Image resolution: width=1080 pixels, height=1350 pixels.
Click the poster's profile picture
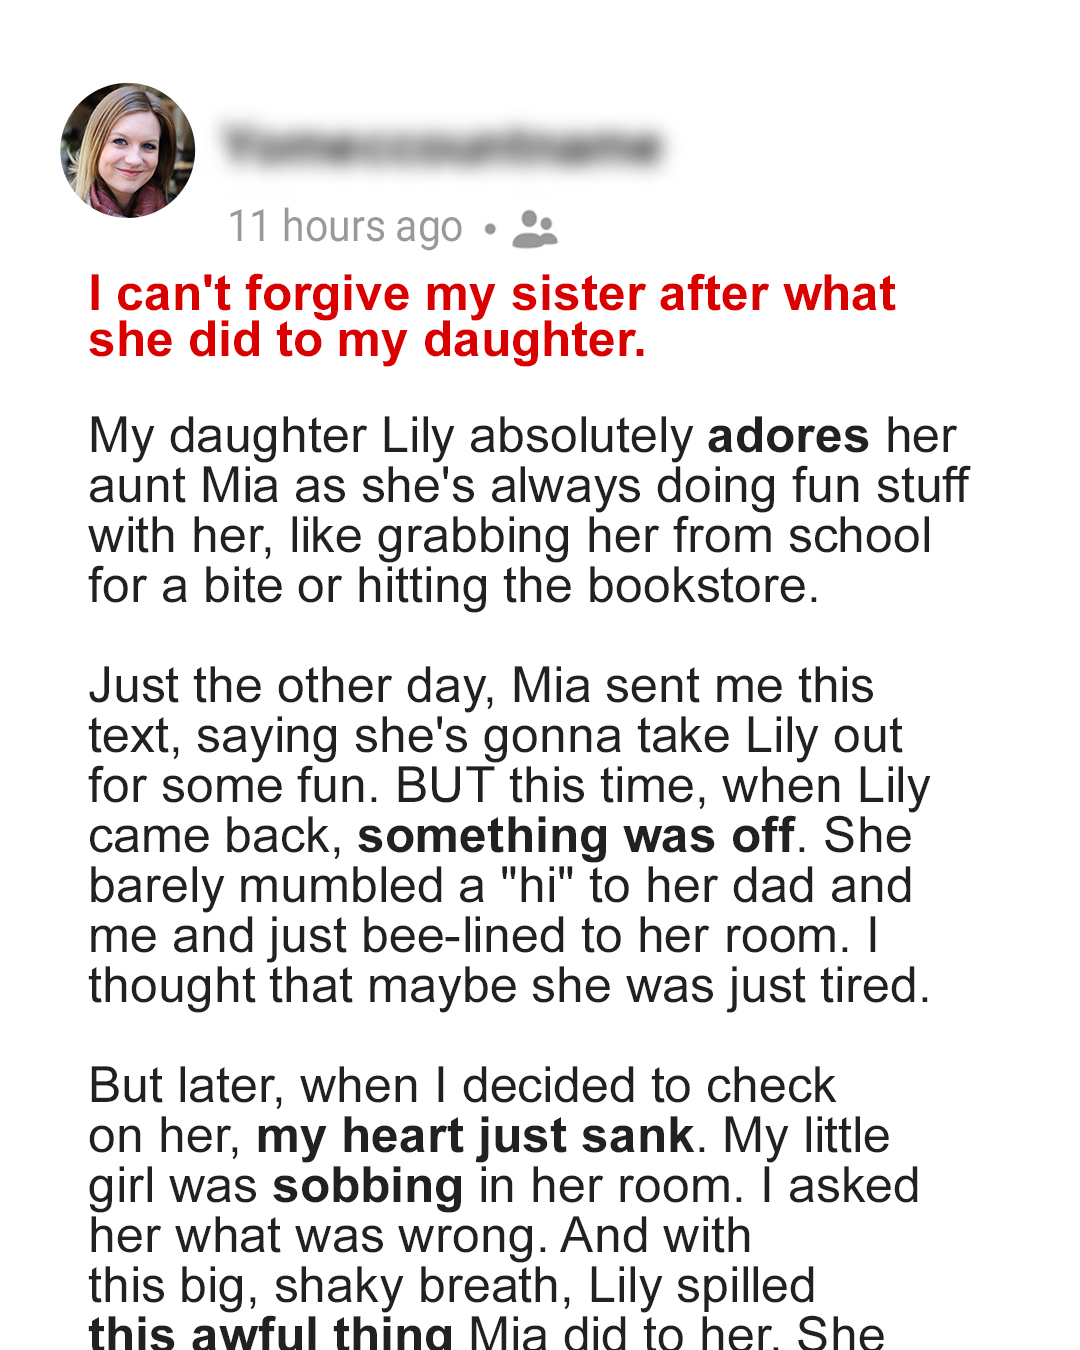[x=127, y=150]
